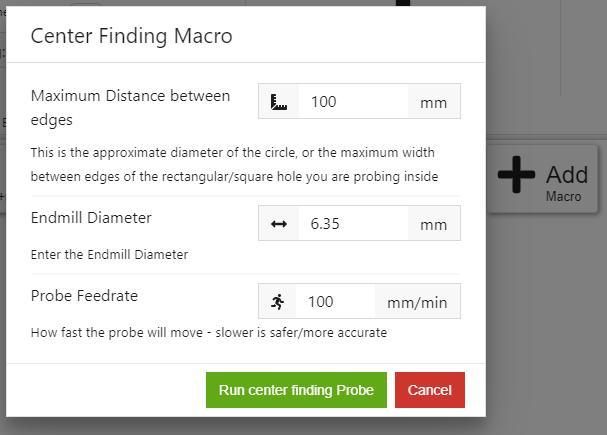Click the mm unit next to endmill diameter
The height and width of the screenshot is (435, 607).
coord(434,223)
